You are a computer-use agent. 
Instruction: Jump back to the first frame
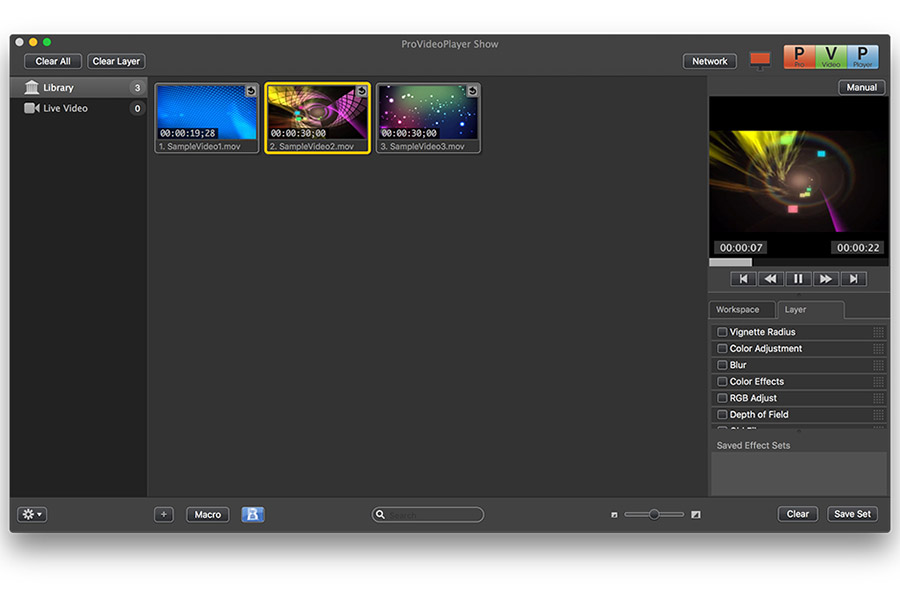tap(742, 278)
